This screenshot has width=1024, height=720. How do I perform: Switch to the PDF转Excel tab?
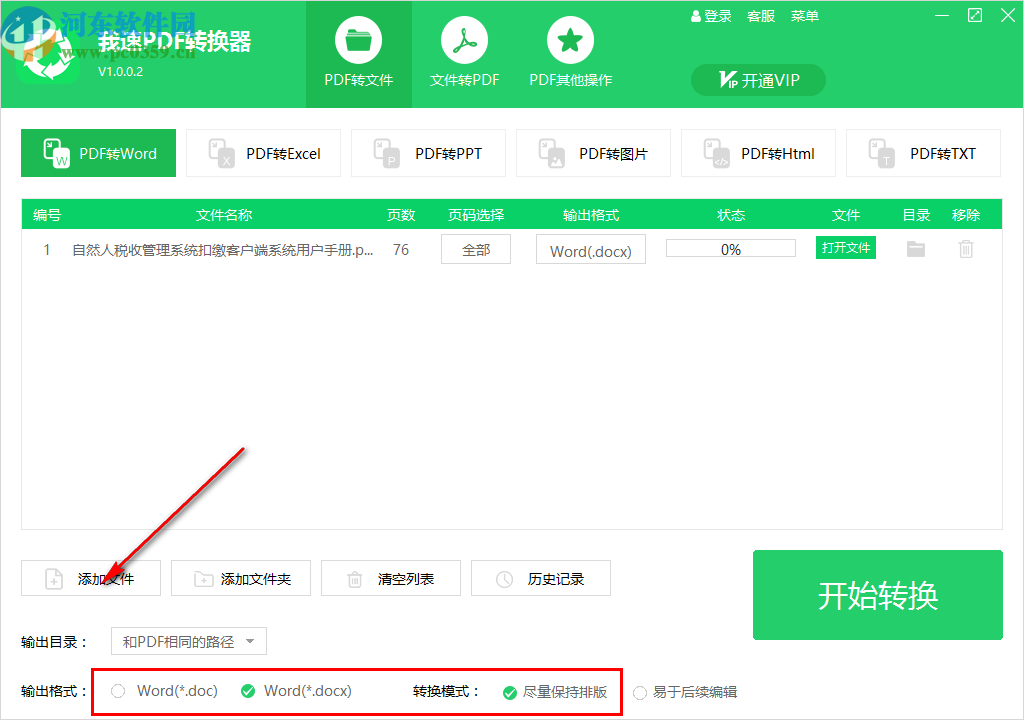tap(263, 153)
